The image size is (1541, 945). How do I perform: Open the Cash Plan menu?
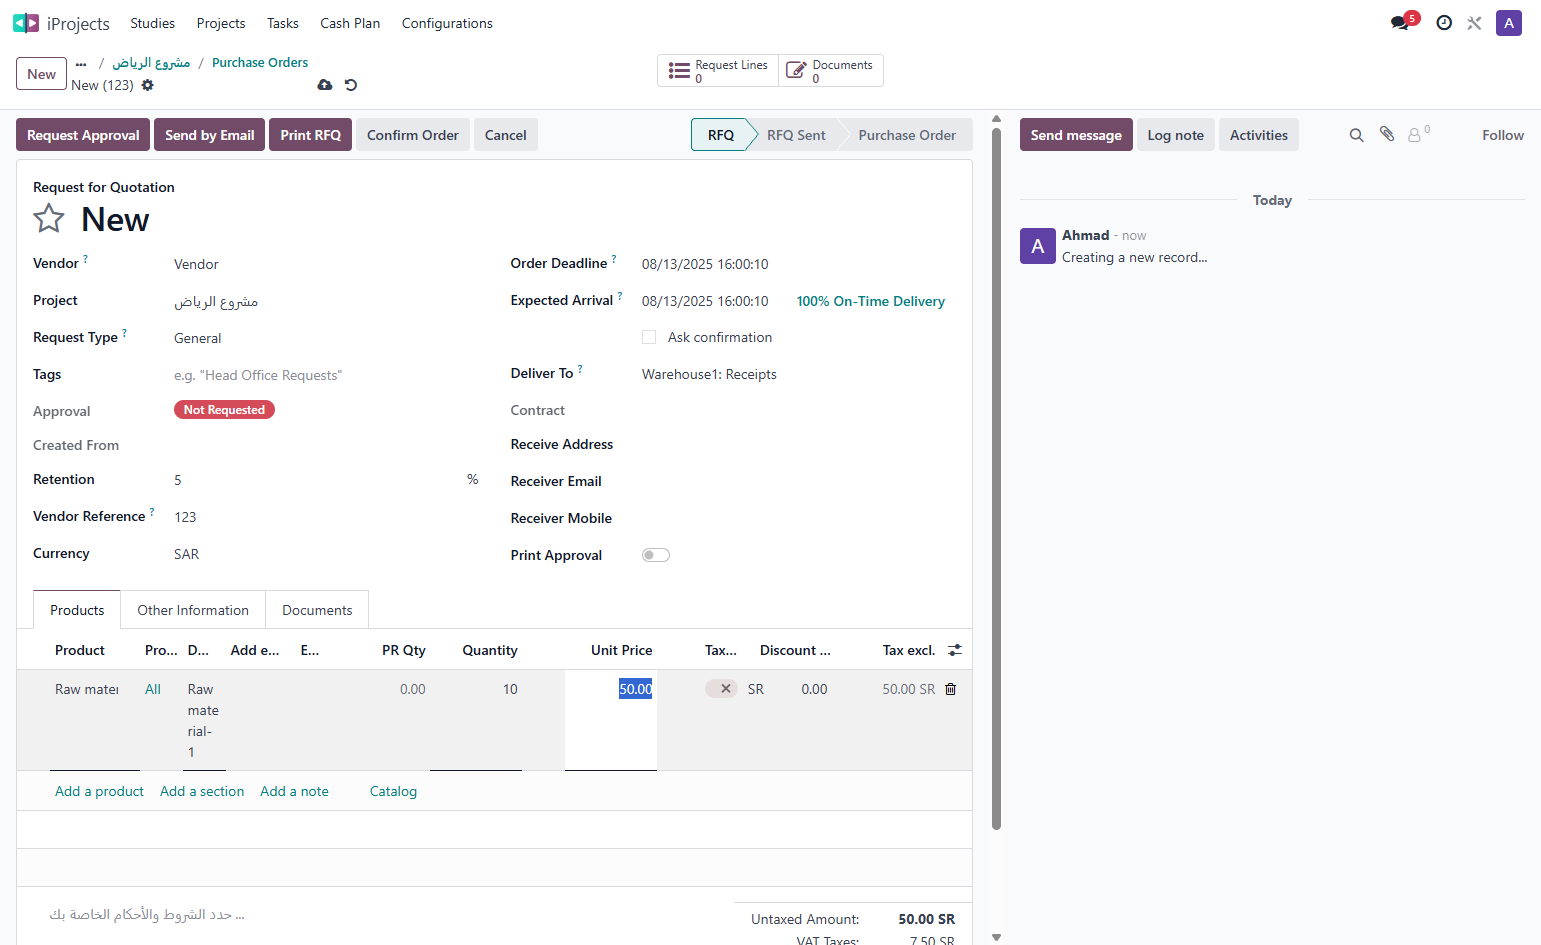(350, 23)
